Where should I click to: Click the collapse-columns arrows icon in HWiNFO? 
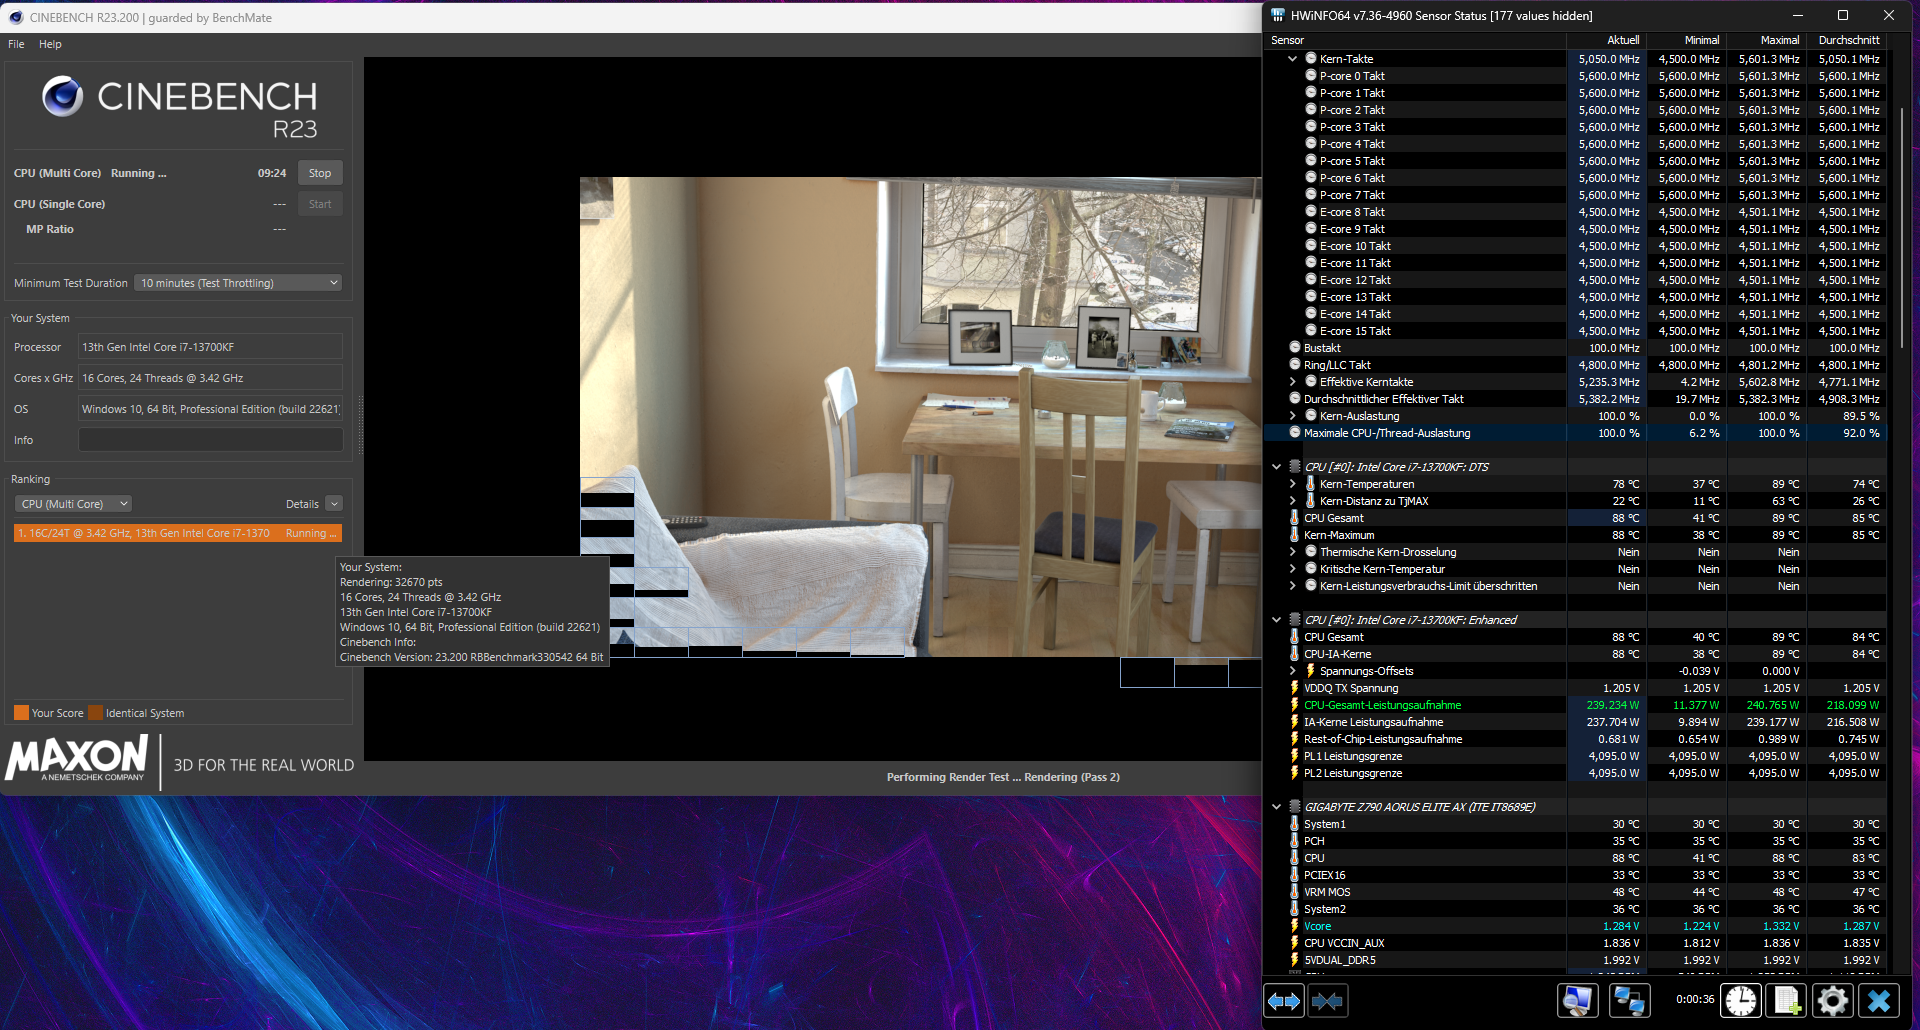(1327, 1000)
